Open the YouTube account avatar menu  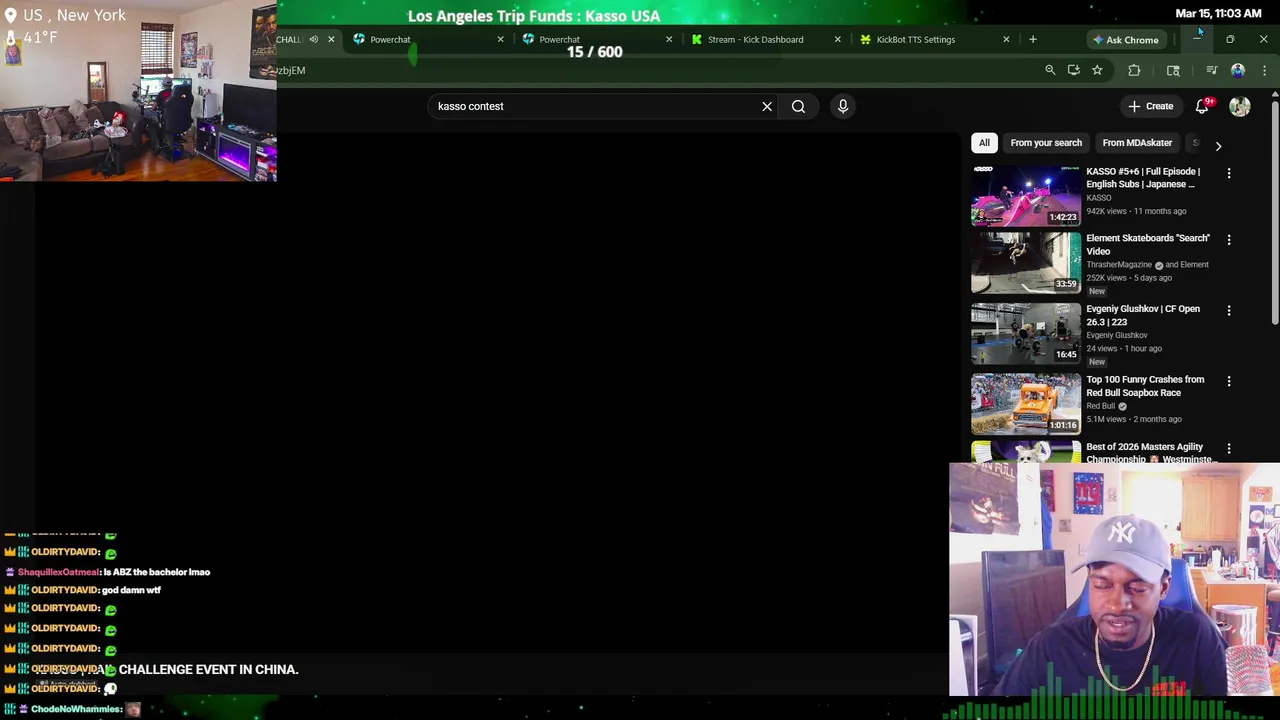tap(1240, 106)
